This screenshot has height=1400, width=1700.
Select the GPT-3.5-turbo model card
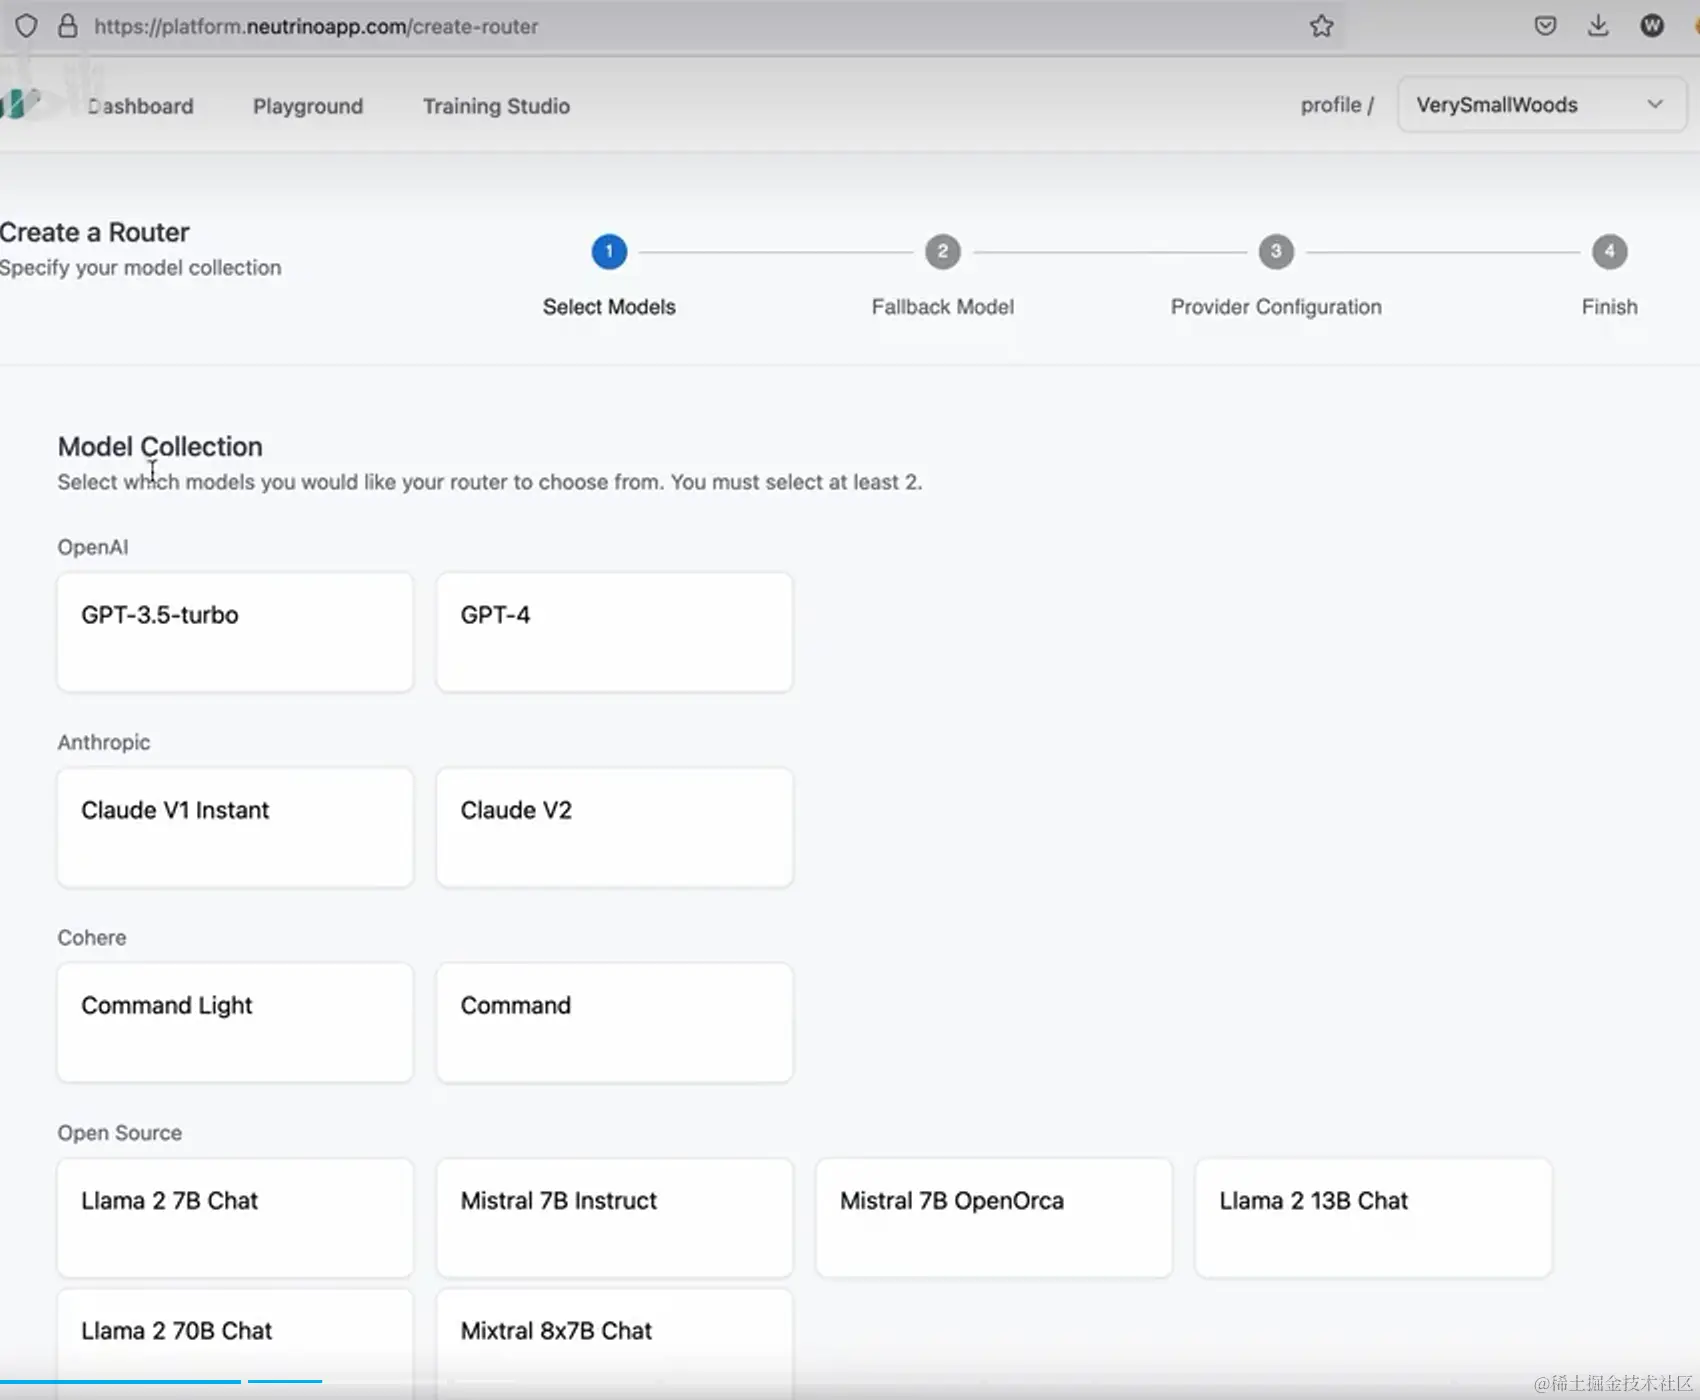[x=235, y=632]
